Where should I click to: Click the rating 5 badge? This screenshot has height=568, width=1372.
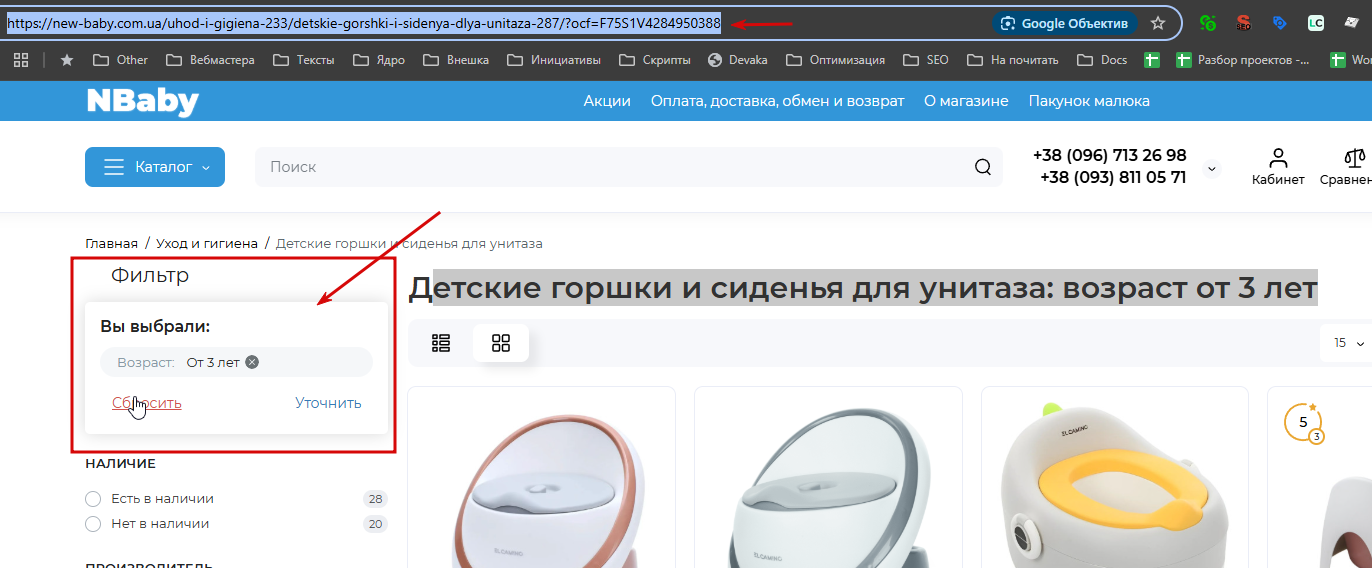[1305, 423]
